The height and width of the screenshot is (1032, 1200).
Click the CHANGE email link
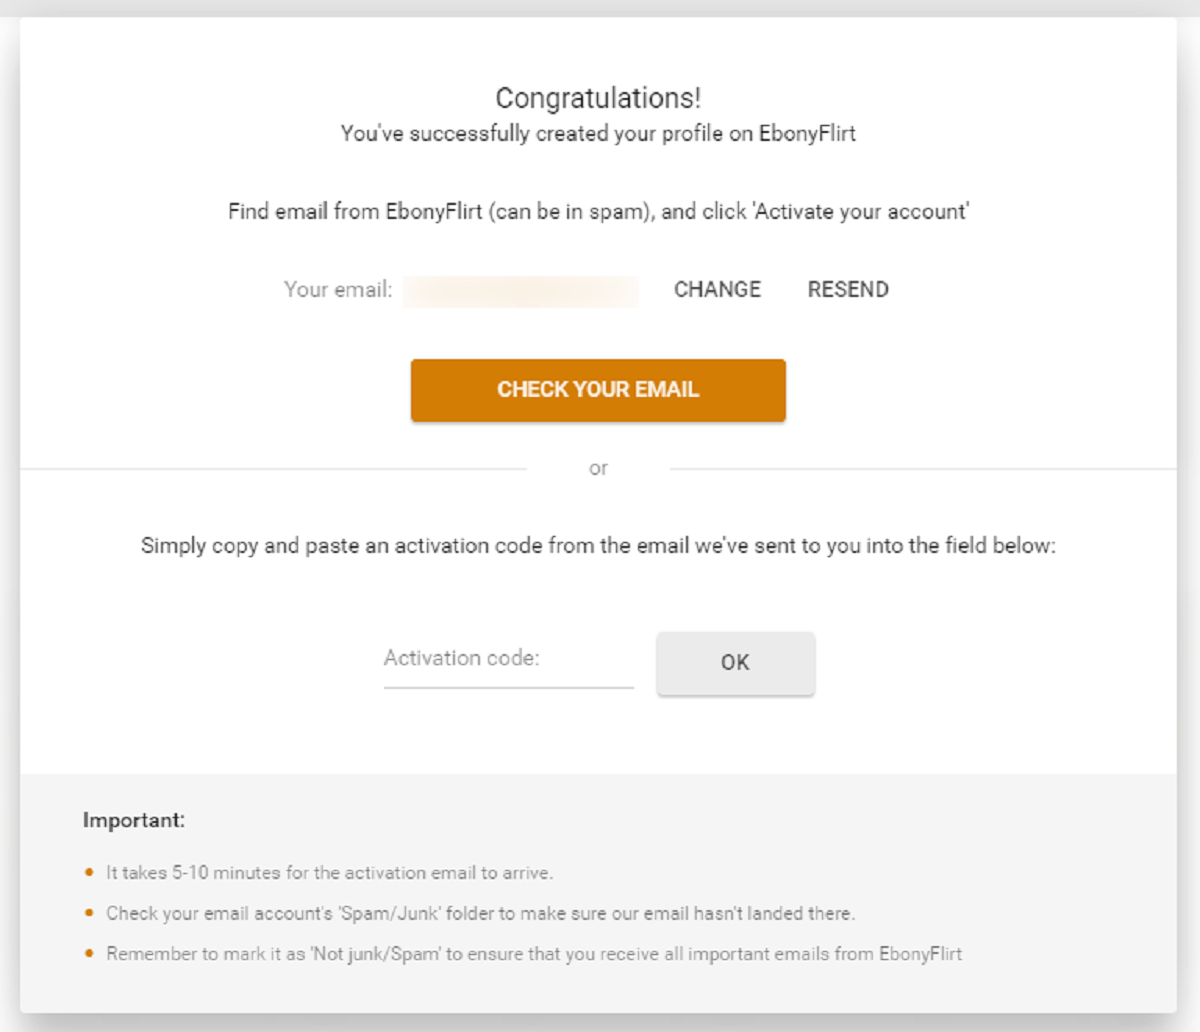click(717, 290)
